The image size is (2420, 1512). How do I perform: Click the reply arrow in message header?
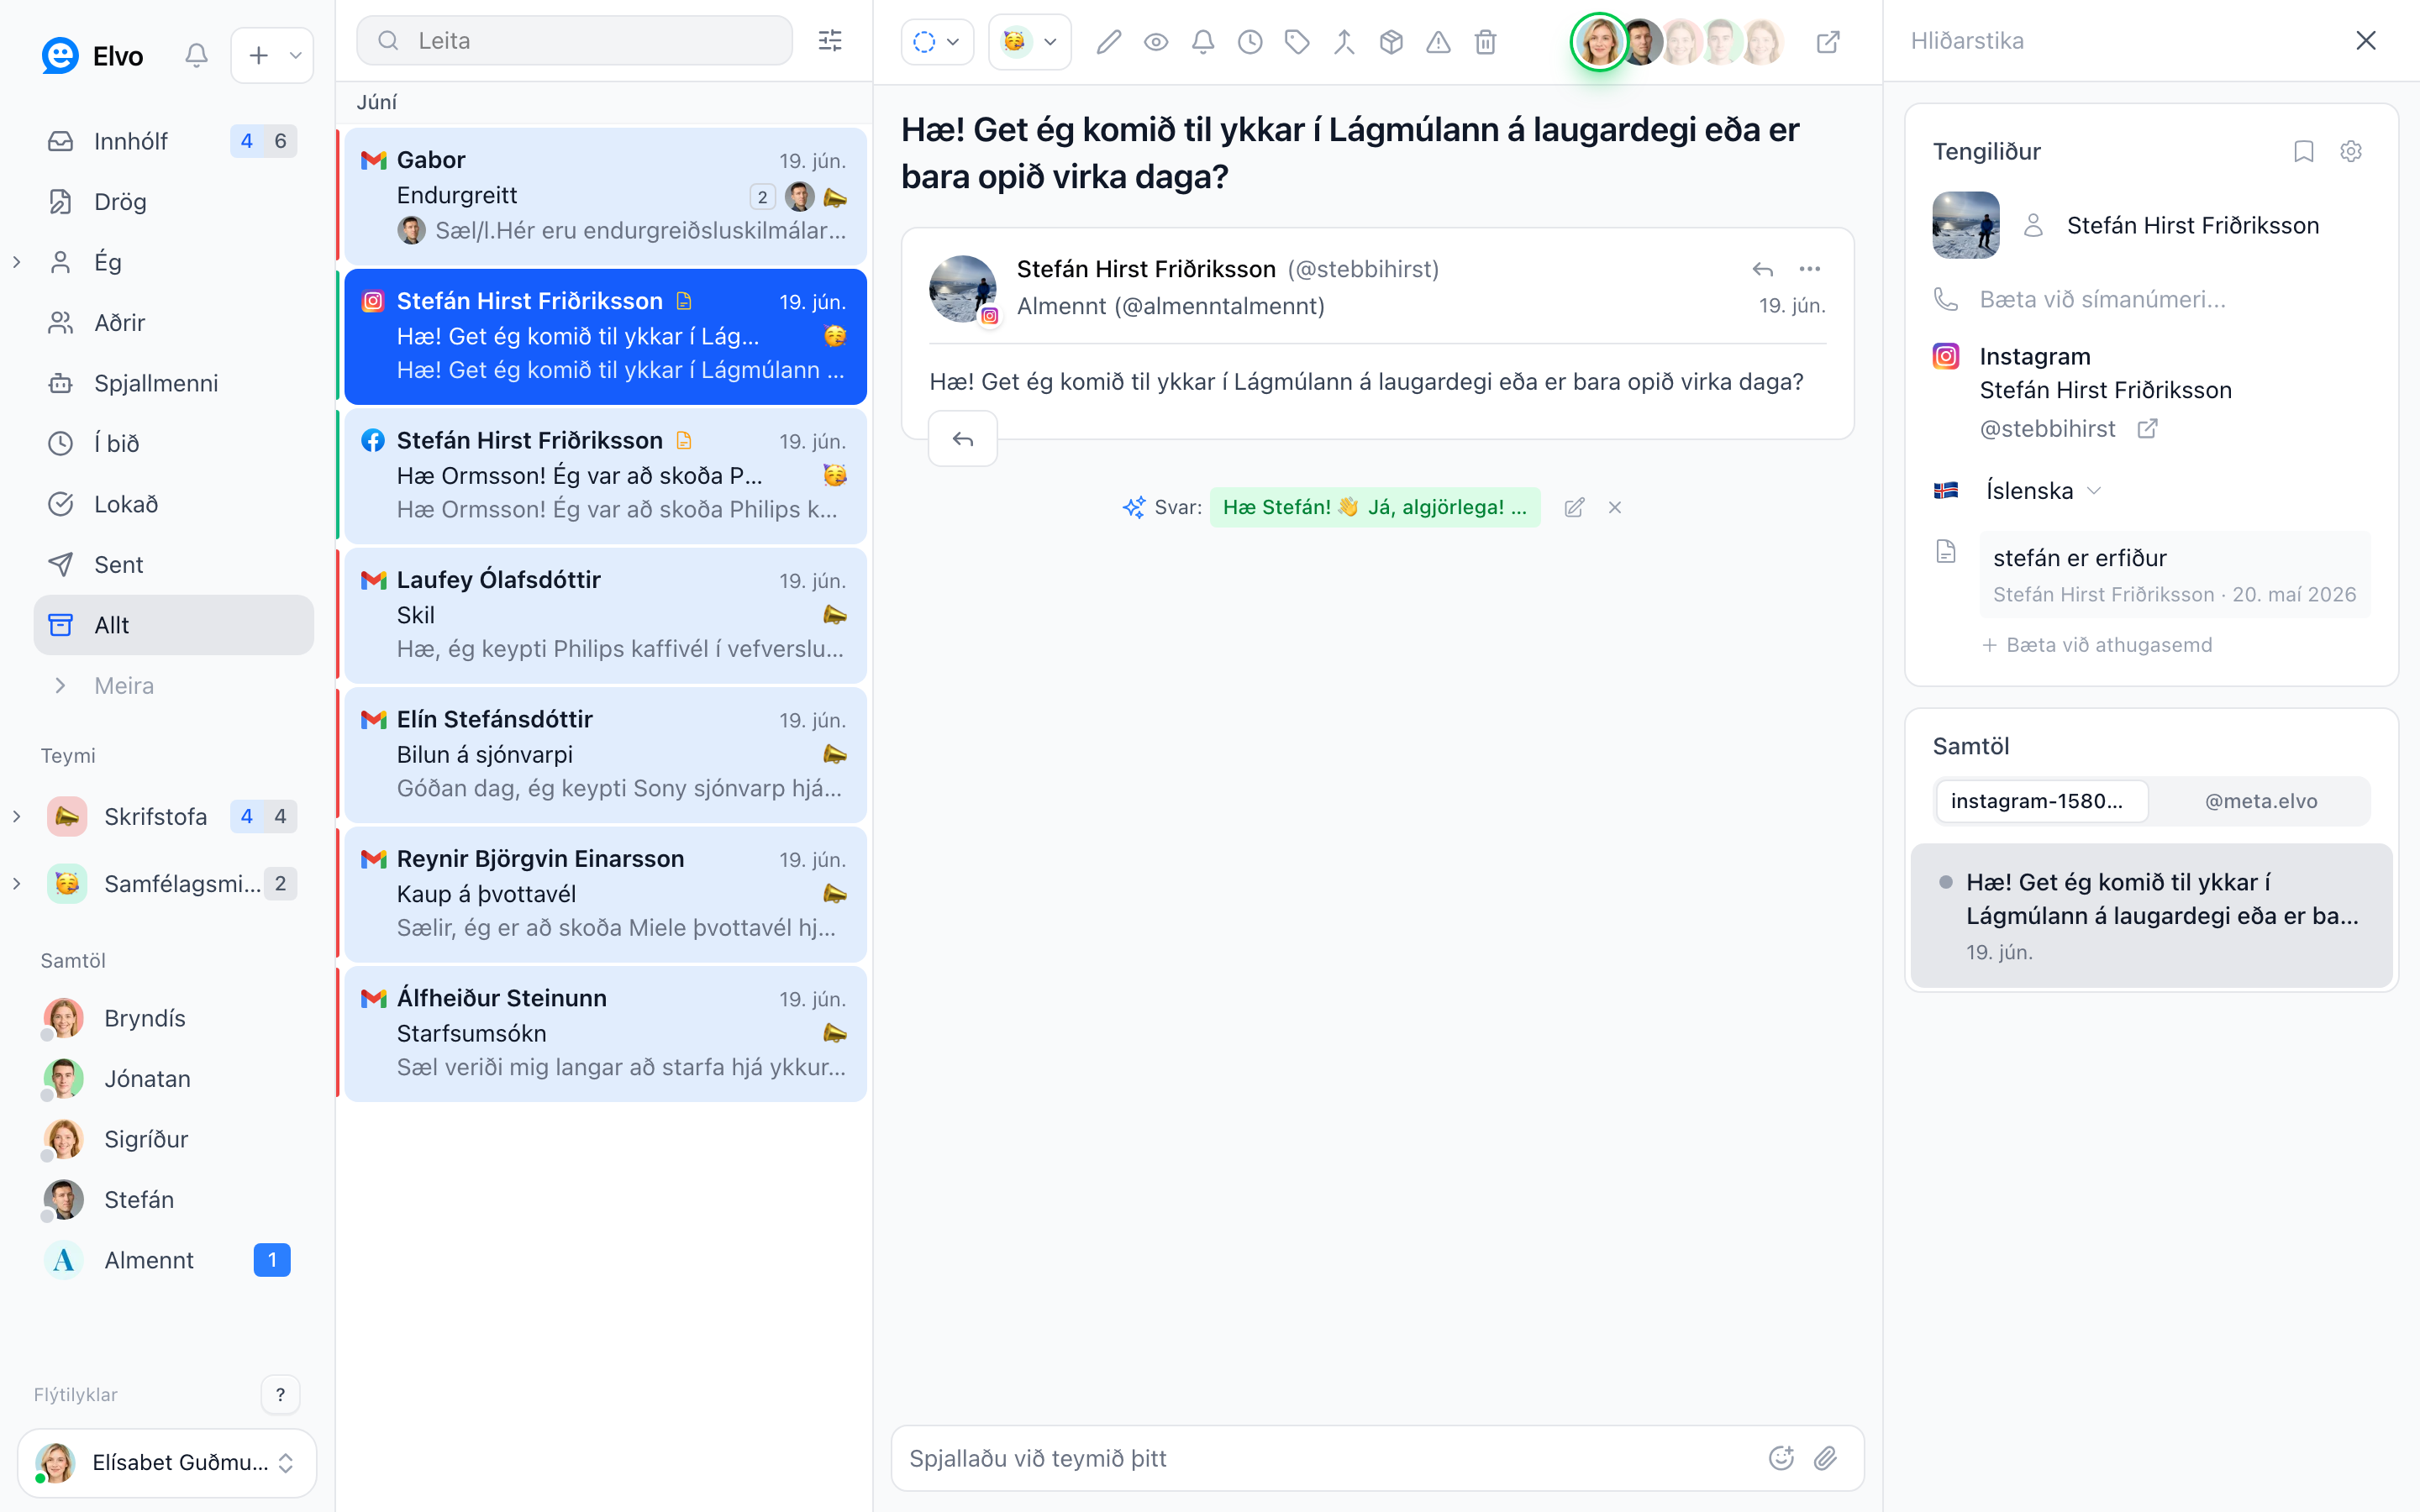(1763, 269)
